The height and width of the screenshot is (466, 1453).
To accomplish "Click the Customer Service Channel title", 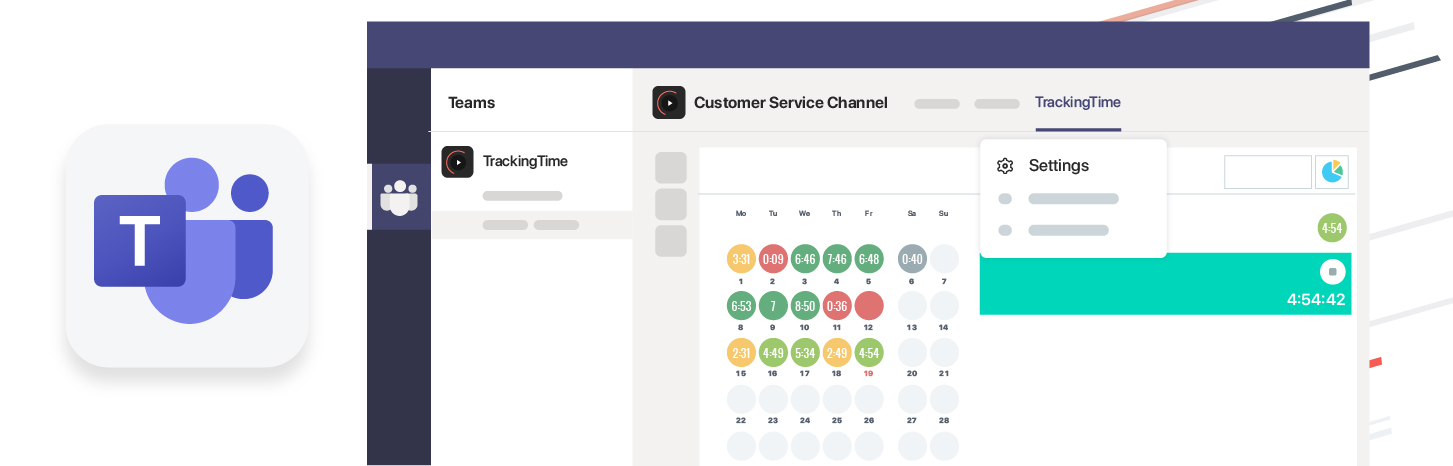I will click(x=790, y=102).
